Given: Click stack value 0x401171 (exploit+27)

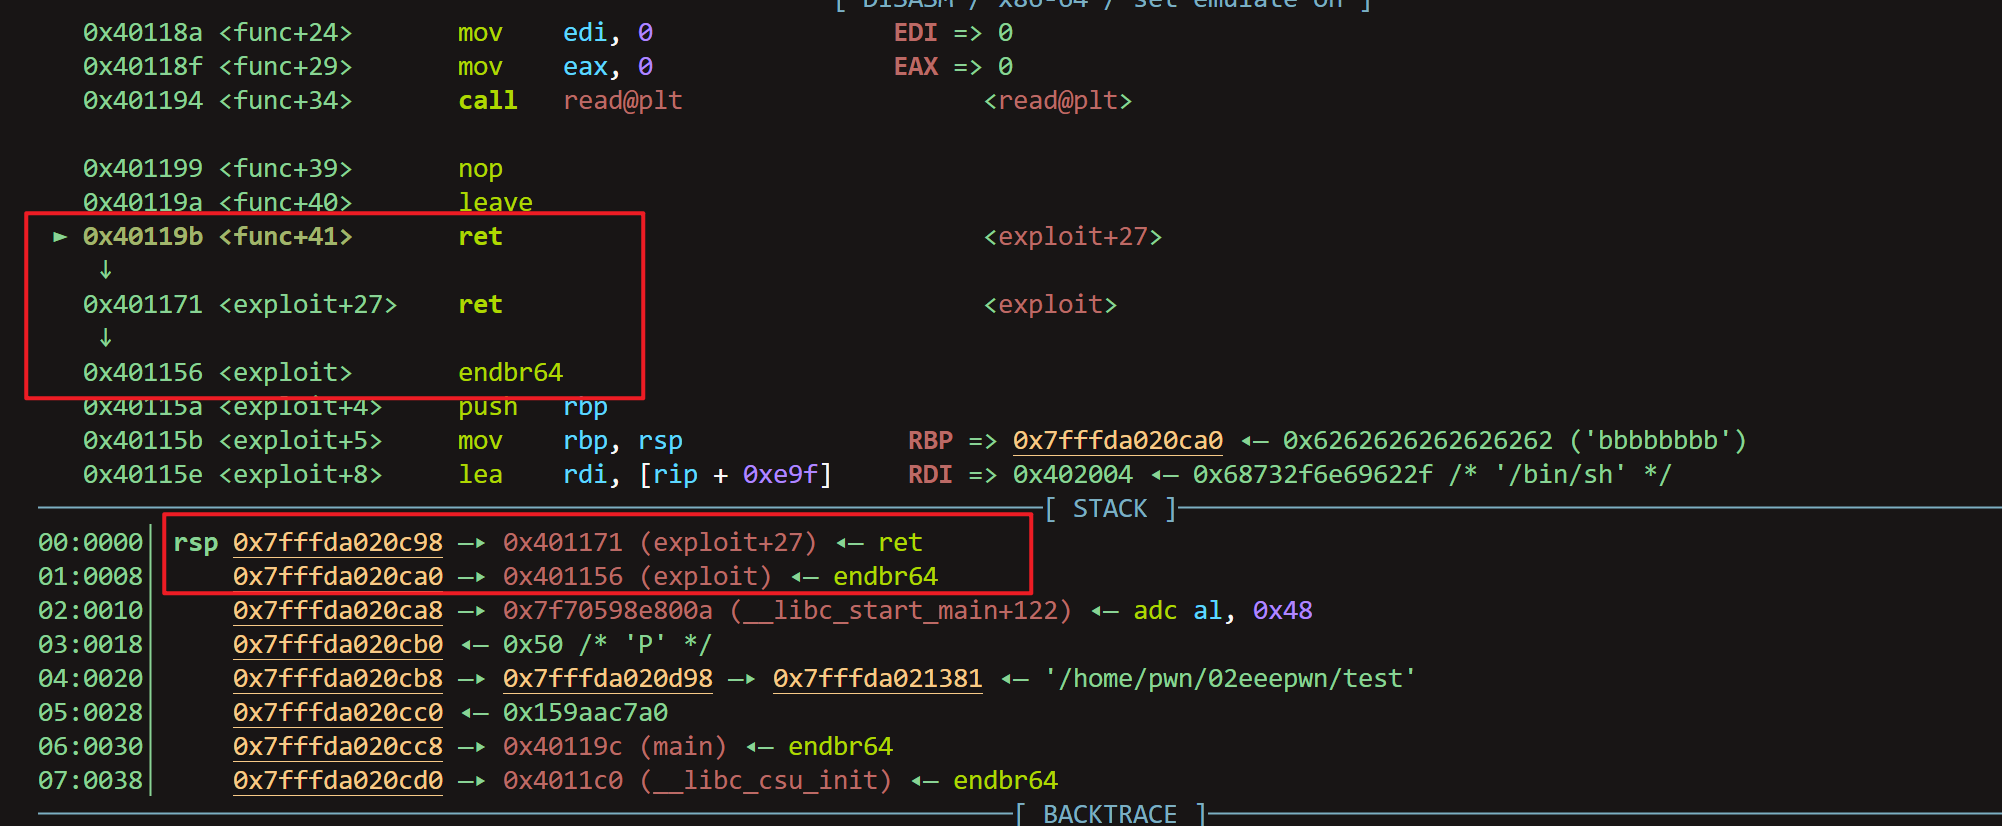Looking at the screenshot, I should (660, 543).
